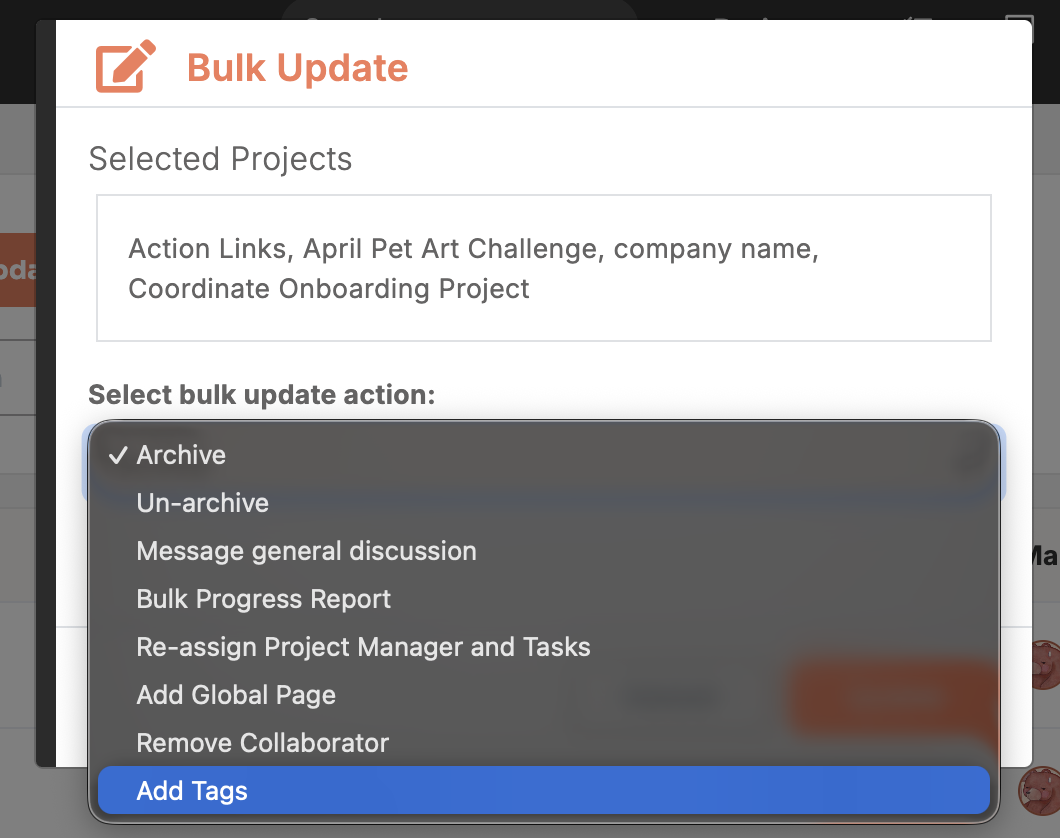Click the lower bear avatar at right edge
Image resolution: width=1060 pixels, height=838 pixels.
tap(1041, 791)
